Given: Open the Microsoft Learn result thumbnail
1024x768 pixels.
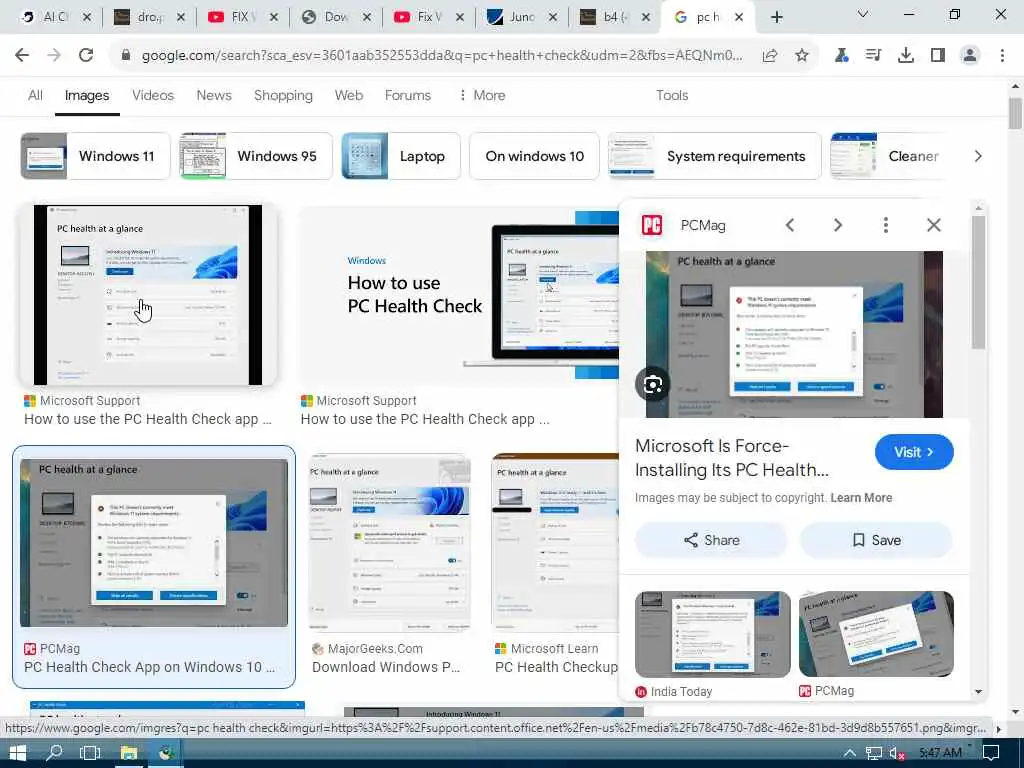Looking at the screenshot, I should click(x=555, y=541).
